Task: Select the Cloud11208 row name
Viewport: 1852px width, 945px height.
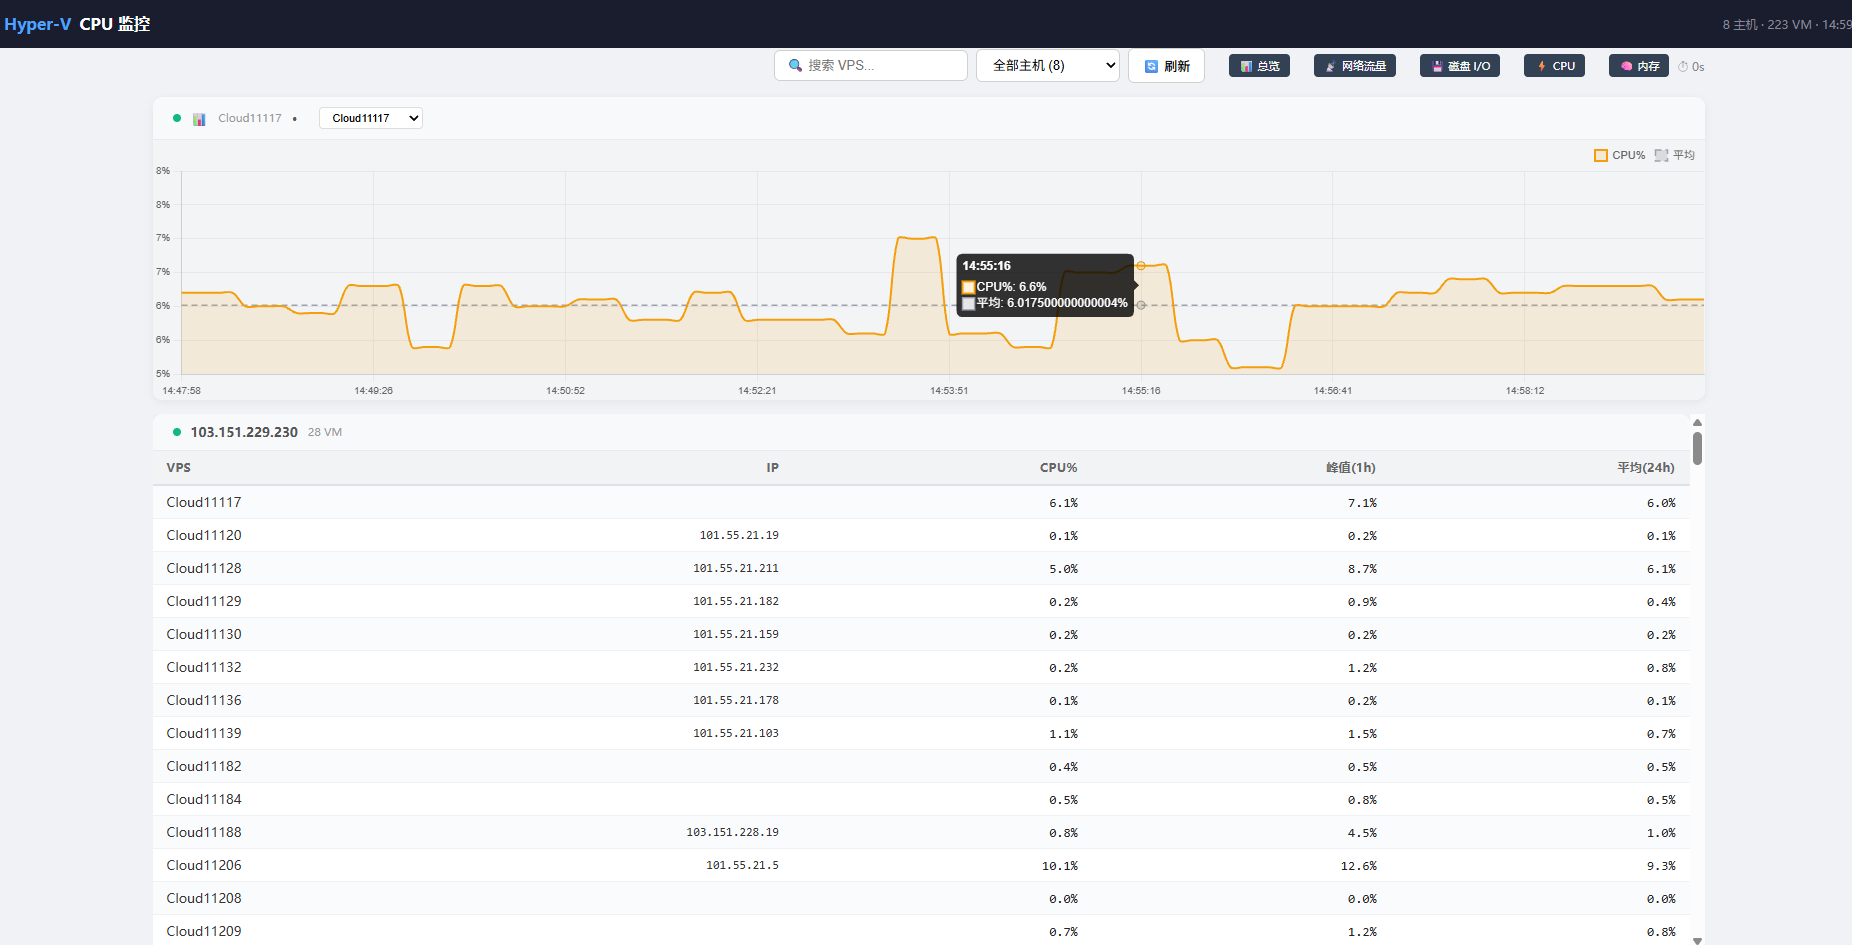Action: 204,898
